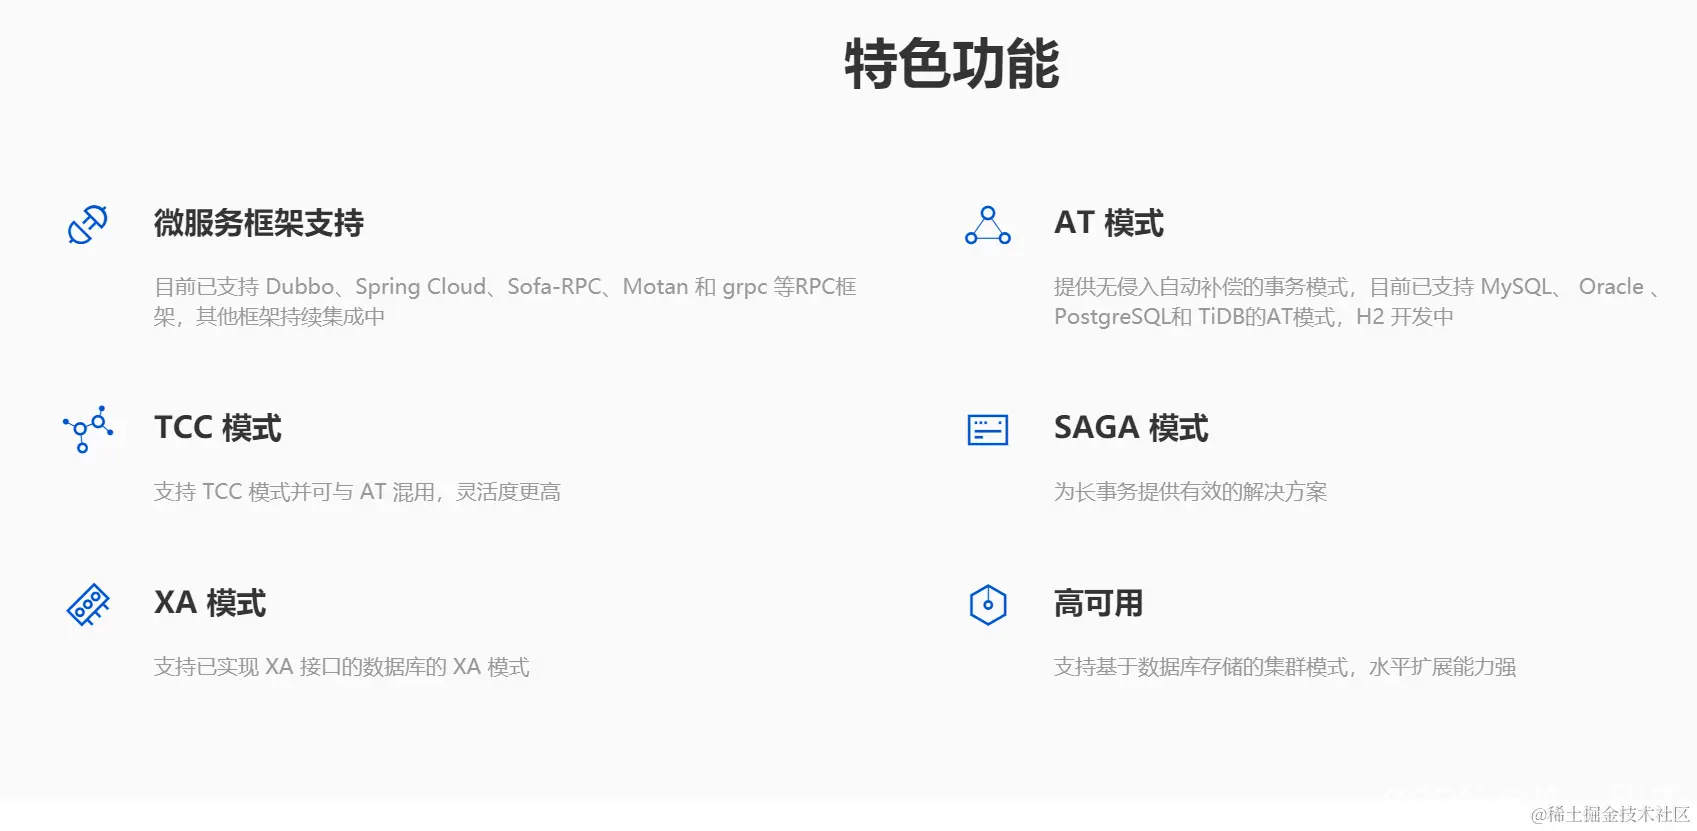The height and width of the screenshot is (831, 1697).
Task: Select the 微服务框架支持 heading
Action: (259, 223)
